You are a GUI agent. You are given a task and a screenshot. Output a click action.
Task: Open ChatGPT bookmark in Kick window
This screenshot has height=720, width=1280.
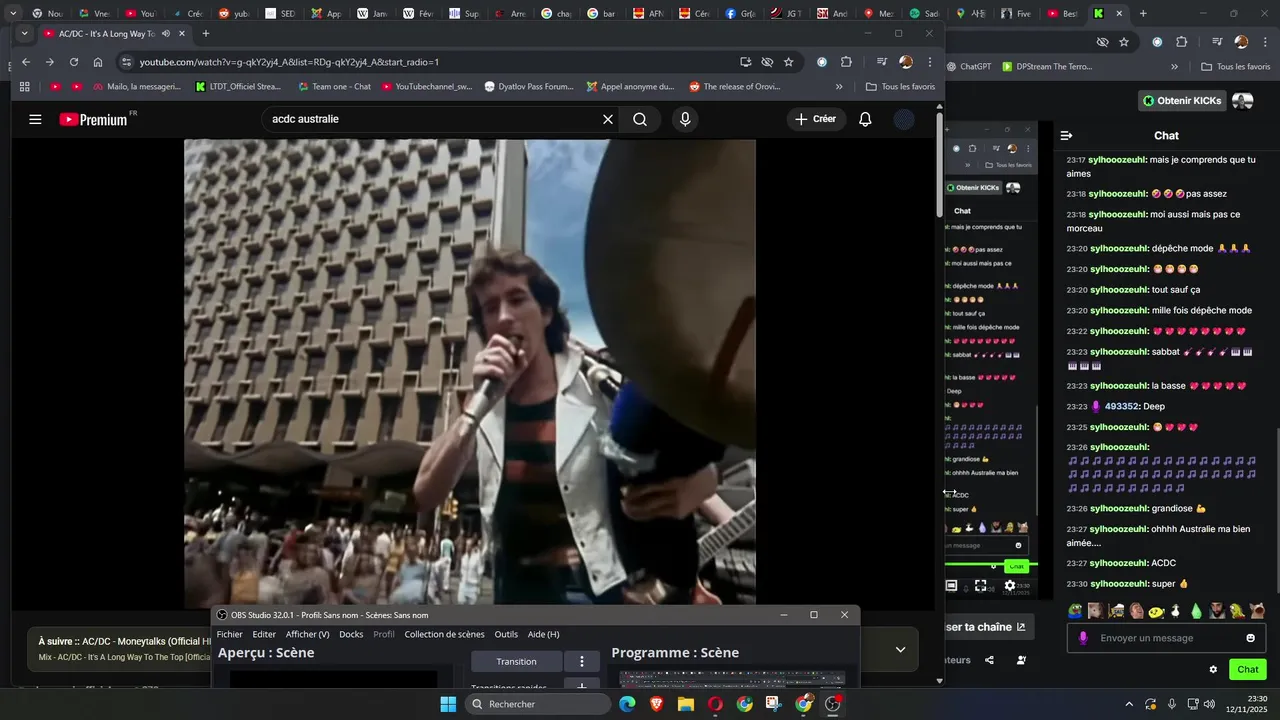(969, 67)
